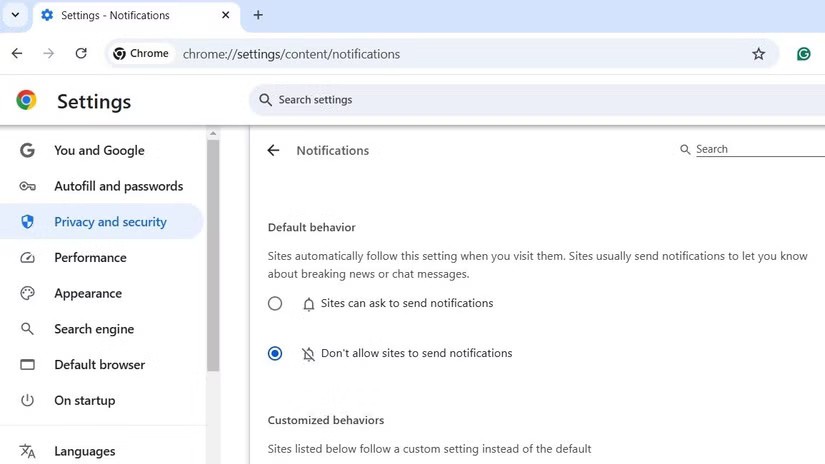Open You and Google settings section

point(99,150)
